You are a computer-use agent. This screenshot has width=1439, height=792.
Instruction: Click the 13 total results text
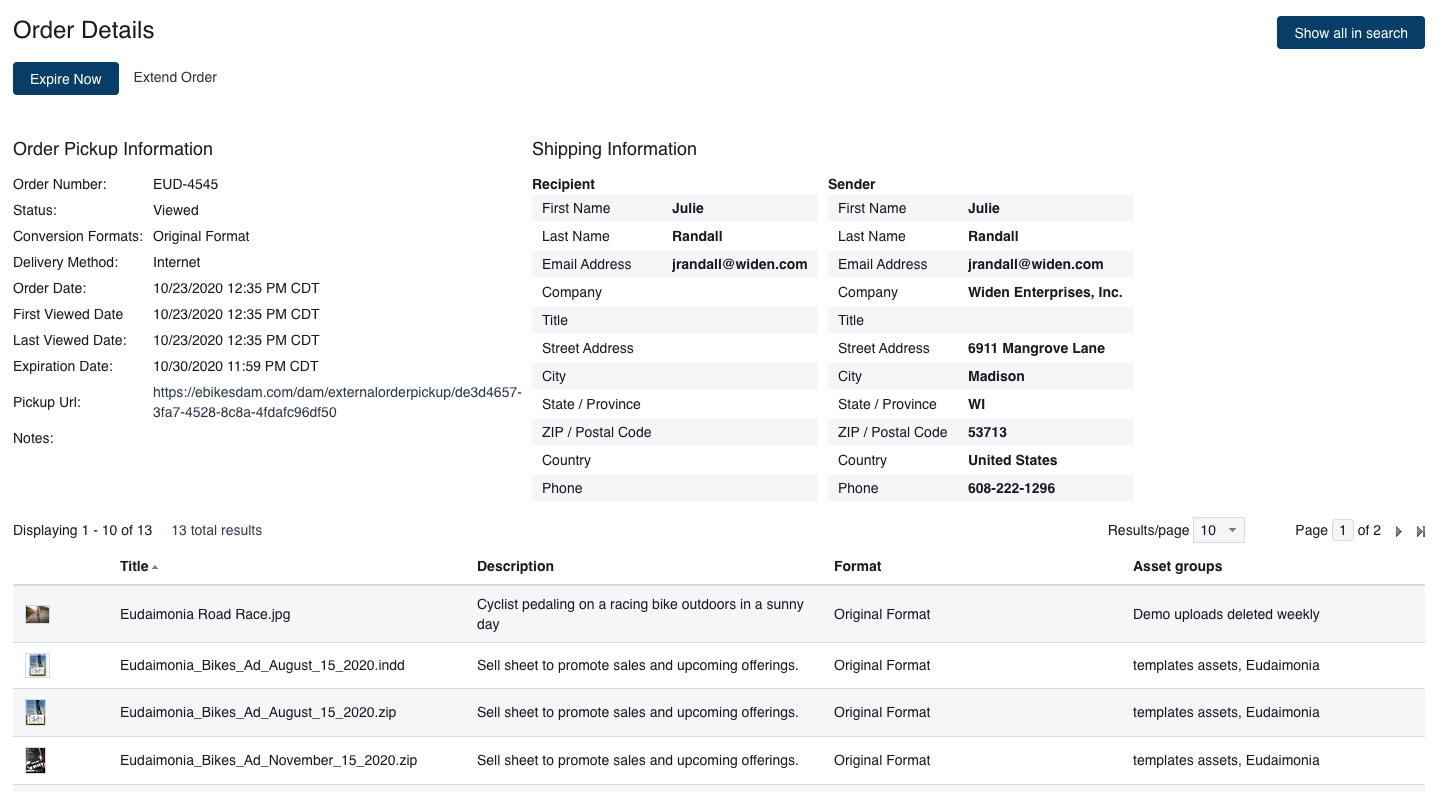pyautogui.click(x=216, y=530)
